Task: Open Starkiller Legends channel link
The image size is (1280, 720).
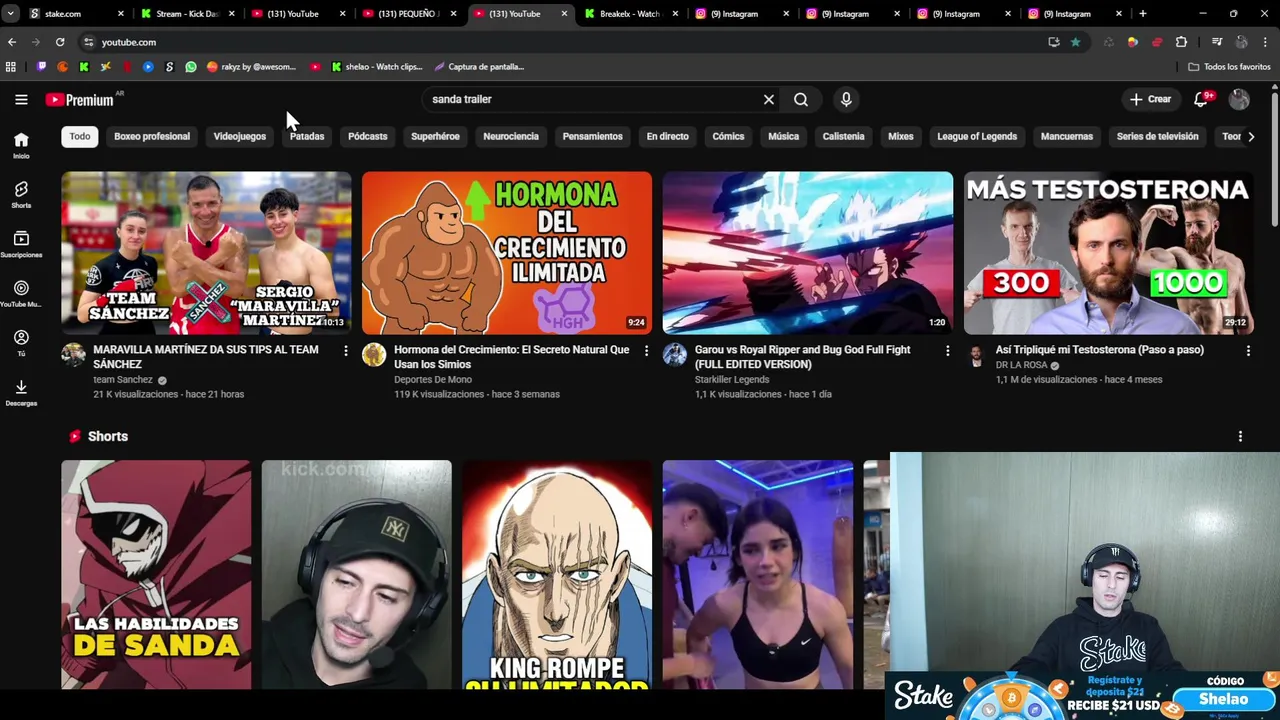Action: [x=732, y=380]
